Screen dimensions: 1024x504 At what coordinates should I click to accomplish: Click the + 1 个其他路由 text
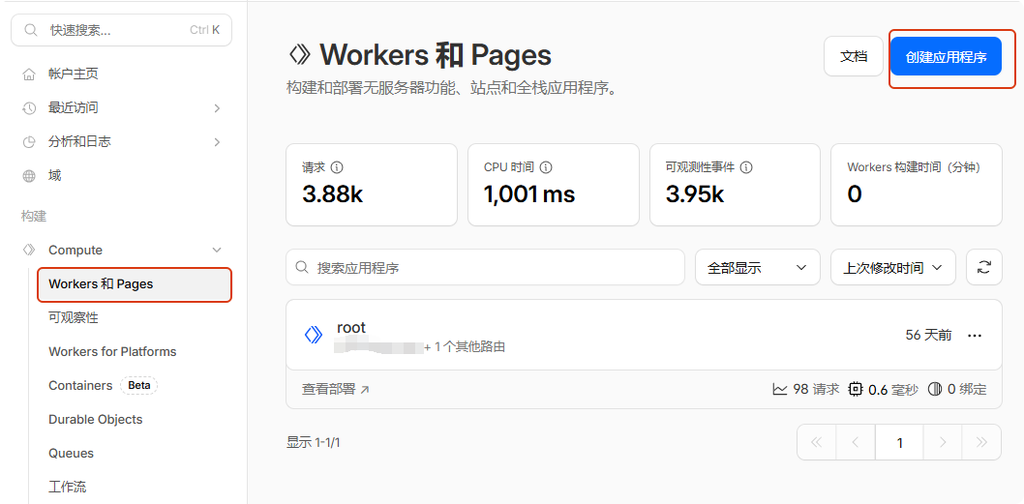click(x=464, y=347)
